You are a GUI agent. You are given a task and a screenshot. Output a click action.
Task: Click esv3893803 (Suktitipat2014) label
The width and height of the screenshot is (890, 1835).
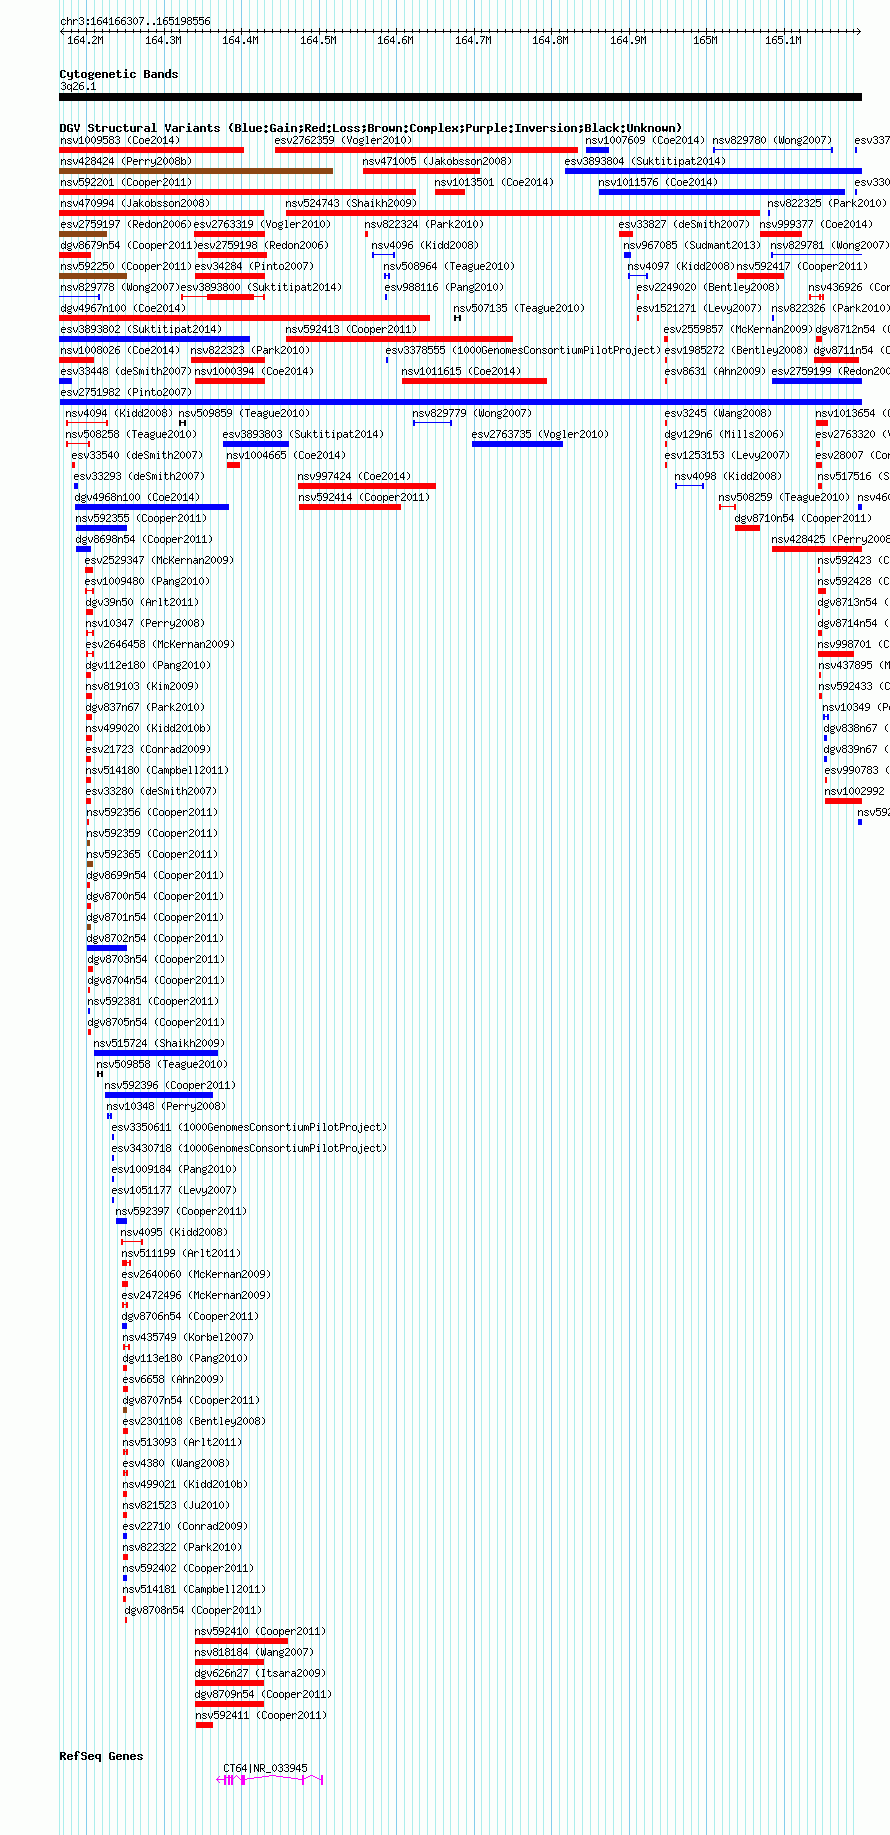[303, 434]
